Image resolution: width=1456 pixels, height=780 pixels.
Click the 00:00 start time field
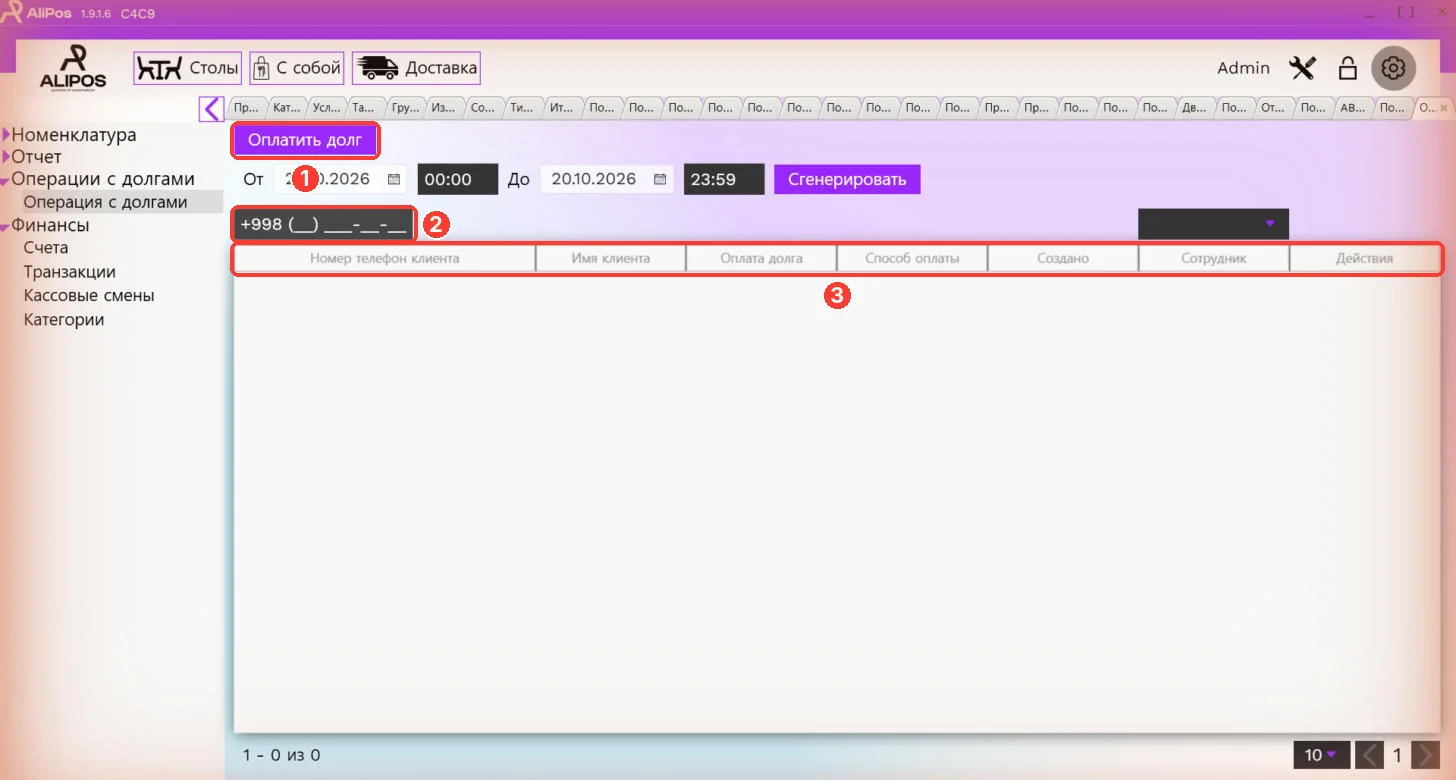[x=457, y=179]
